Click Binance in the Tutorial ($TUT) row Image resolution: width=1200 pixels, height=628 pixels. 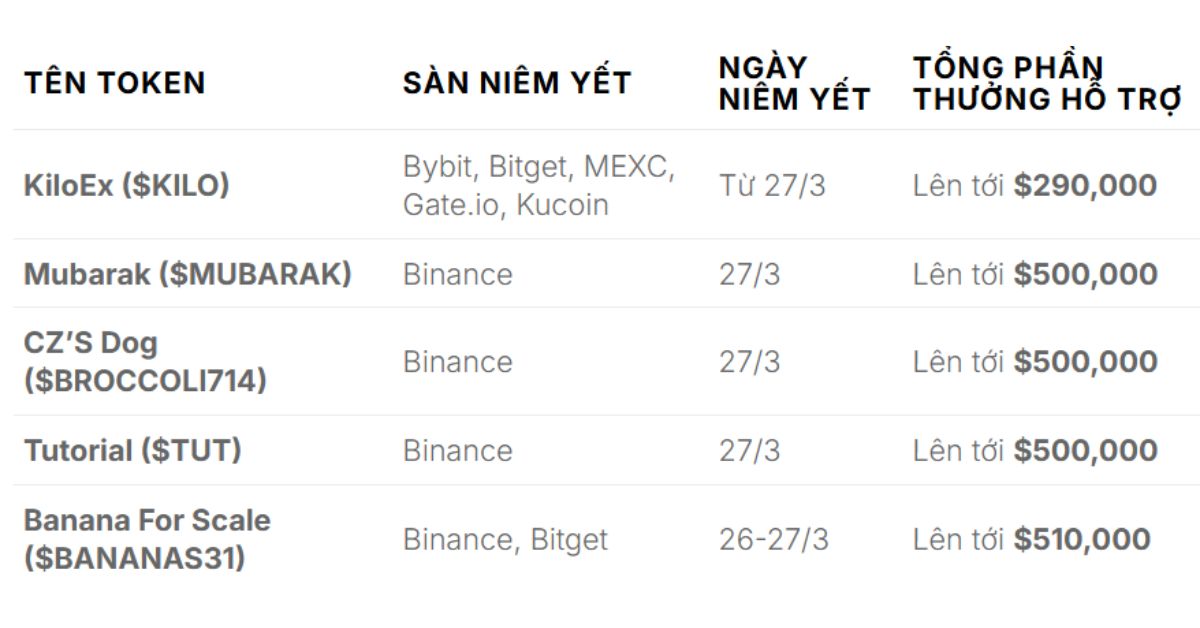tap(457, 450)
